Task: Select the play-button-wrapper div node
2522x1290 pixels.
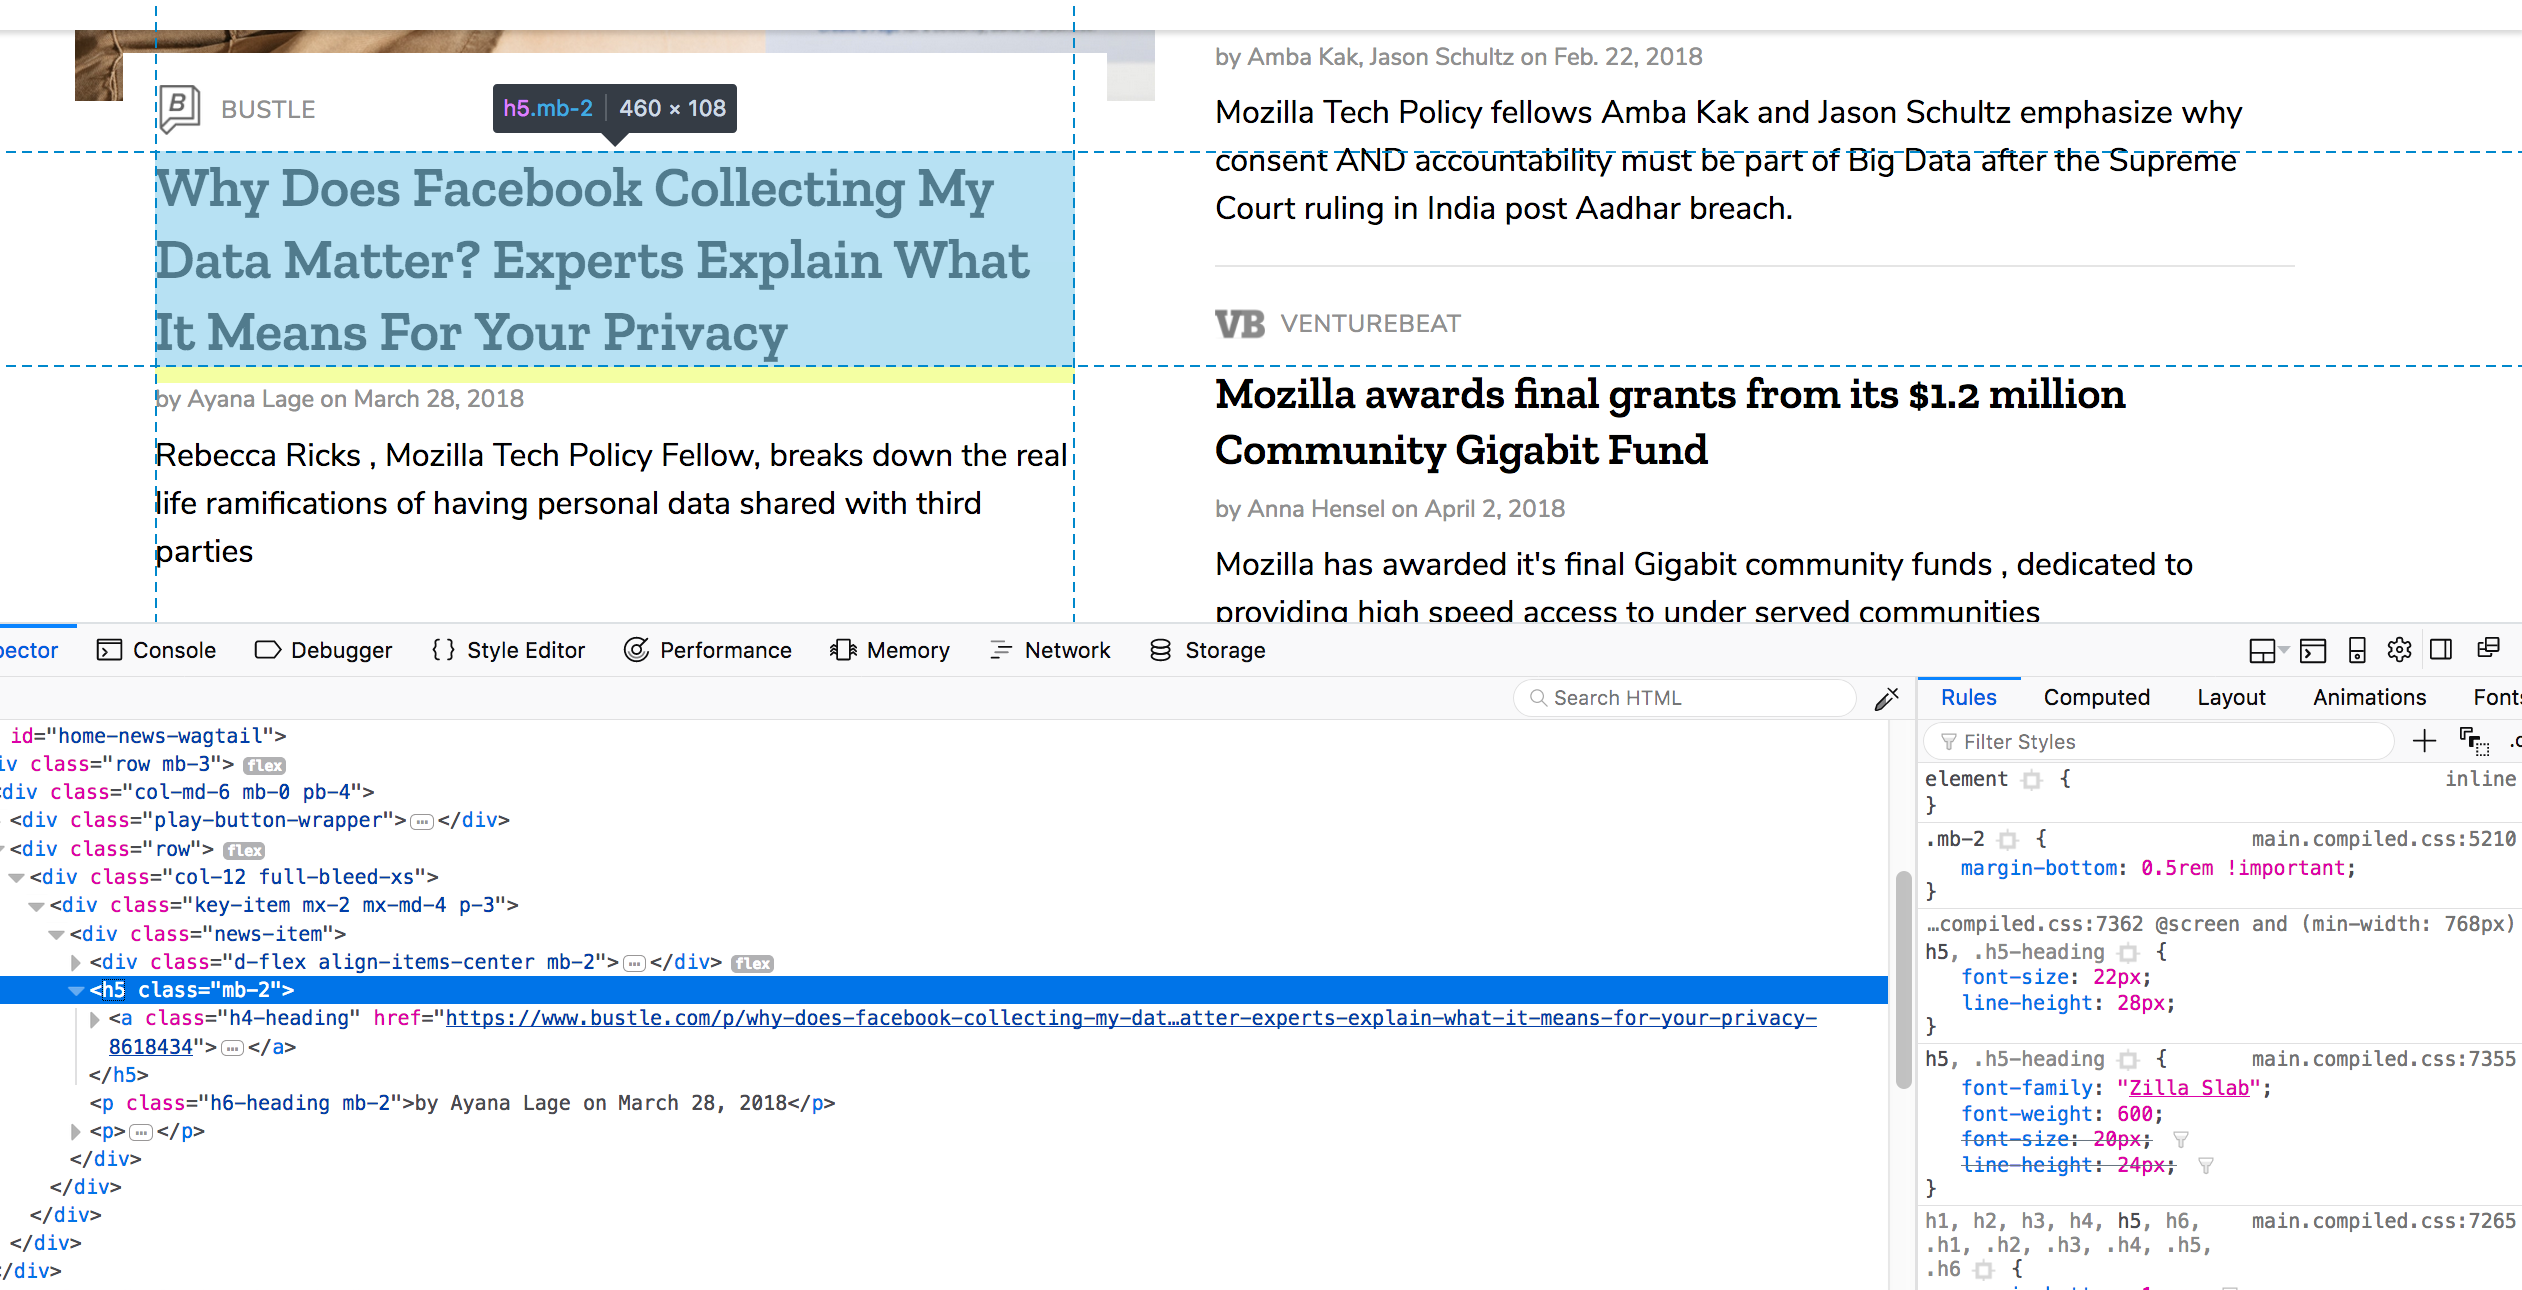Action: [260, 820]
